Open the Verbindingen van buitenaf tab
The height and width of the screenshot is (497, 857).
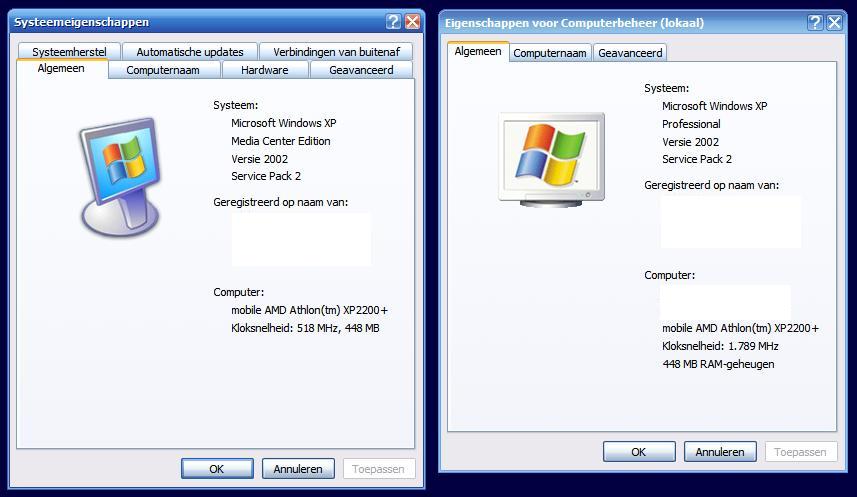(x=336, y=52)
